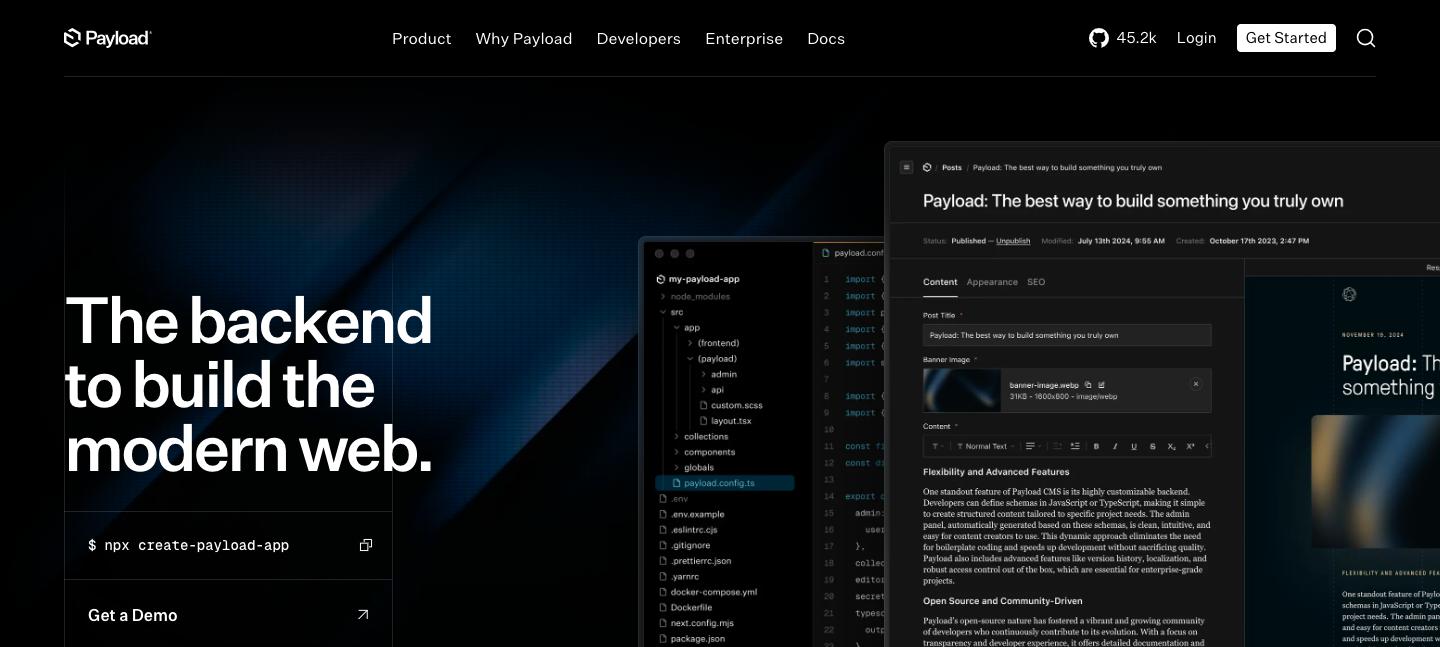Screen dimensions: 1440x647
Task: Open the Normal Text style dropdown
Action: click(x=985, y=446)
